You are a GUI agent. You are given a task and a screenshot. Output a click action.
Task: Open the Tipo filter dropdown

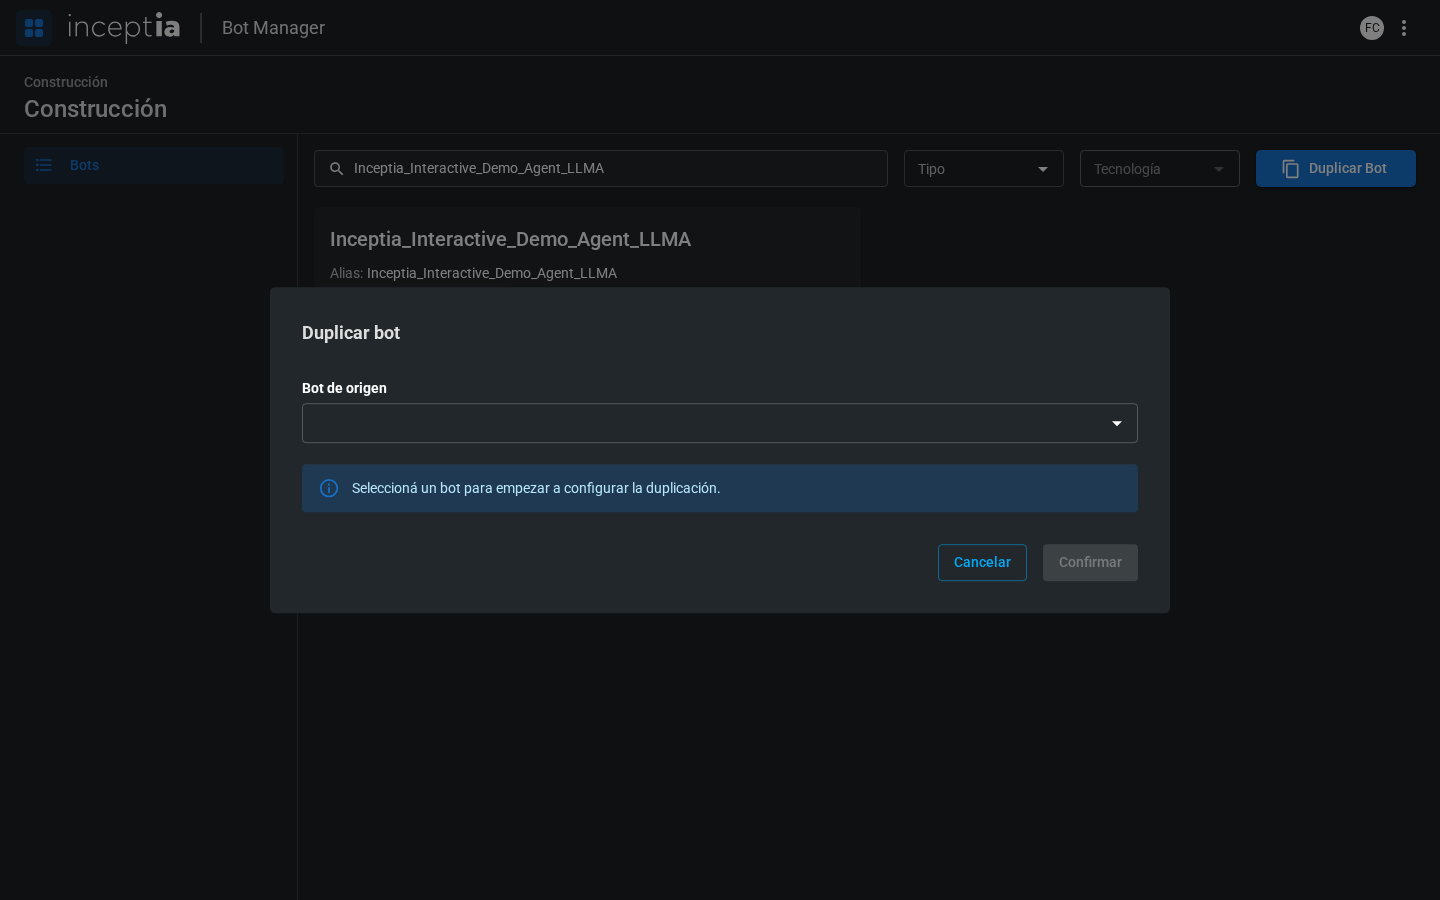click(x=984, y=169)
